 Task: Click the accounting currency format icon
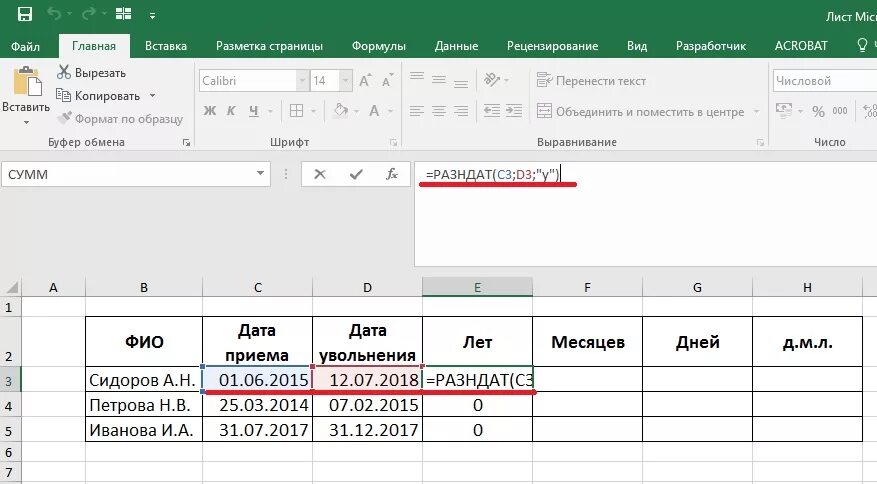784,110
